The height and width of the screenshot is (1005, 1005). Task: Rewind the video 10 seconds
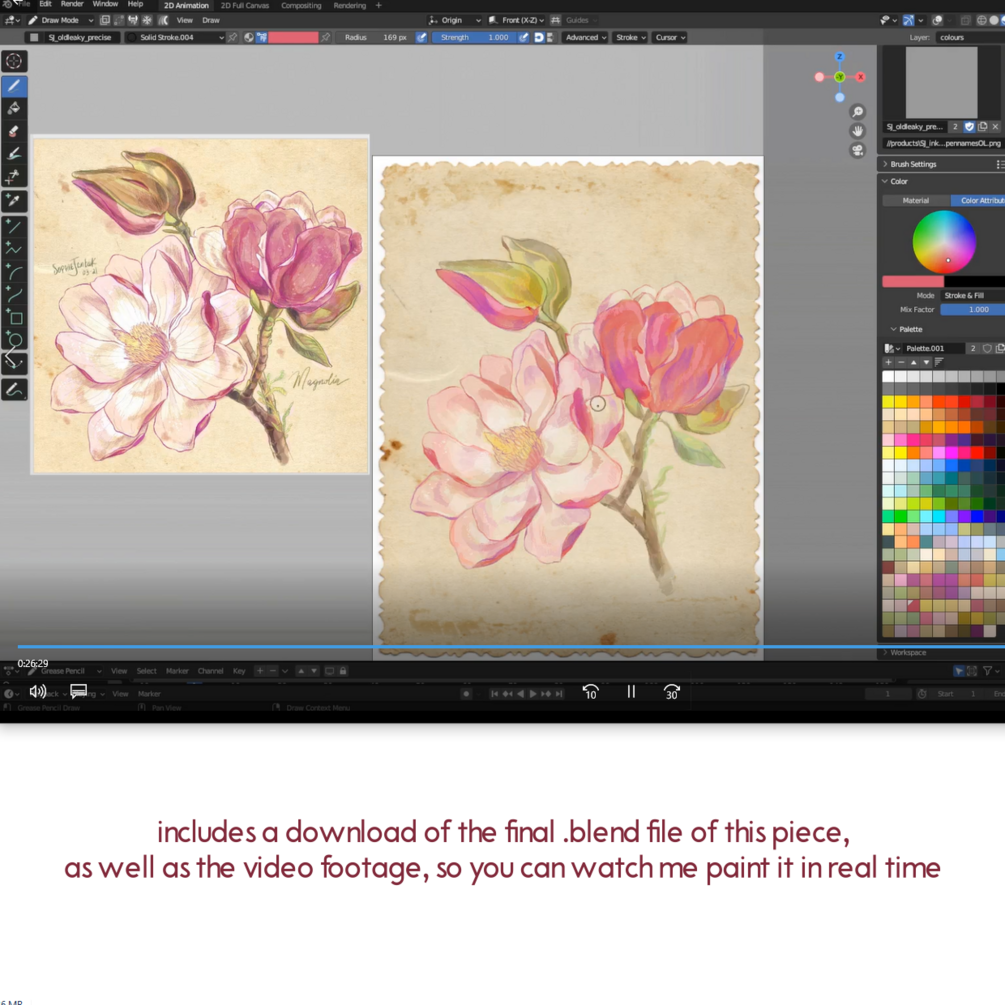(590, 692)
